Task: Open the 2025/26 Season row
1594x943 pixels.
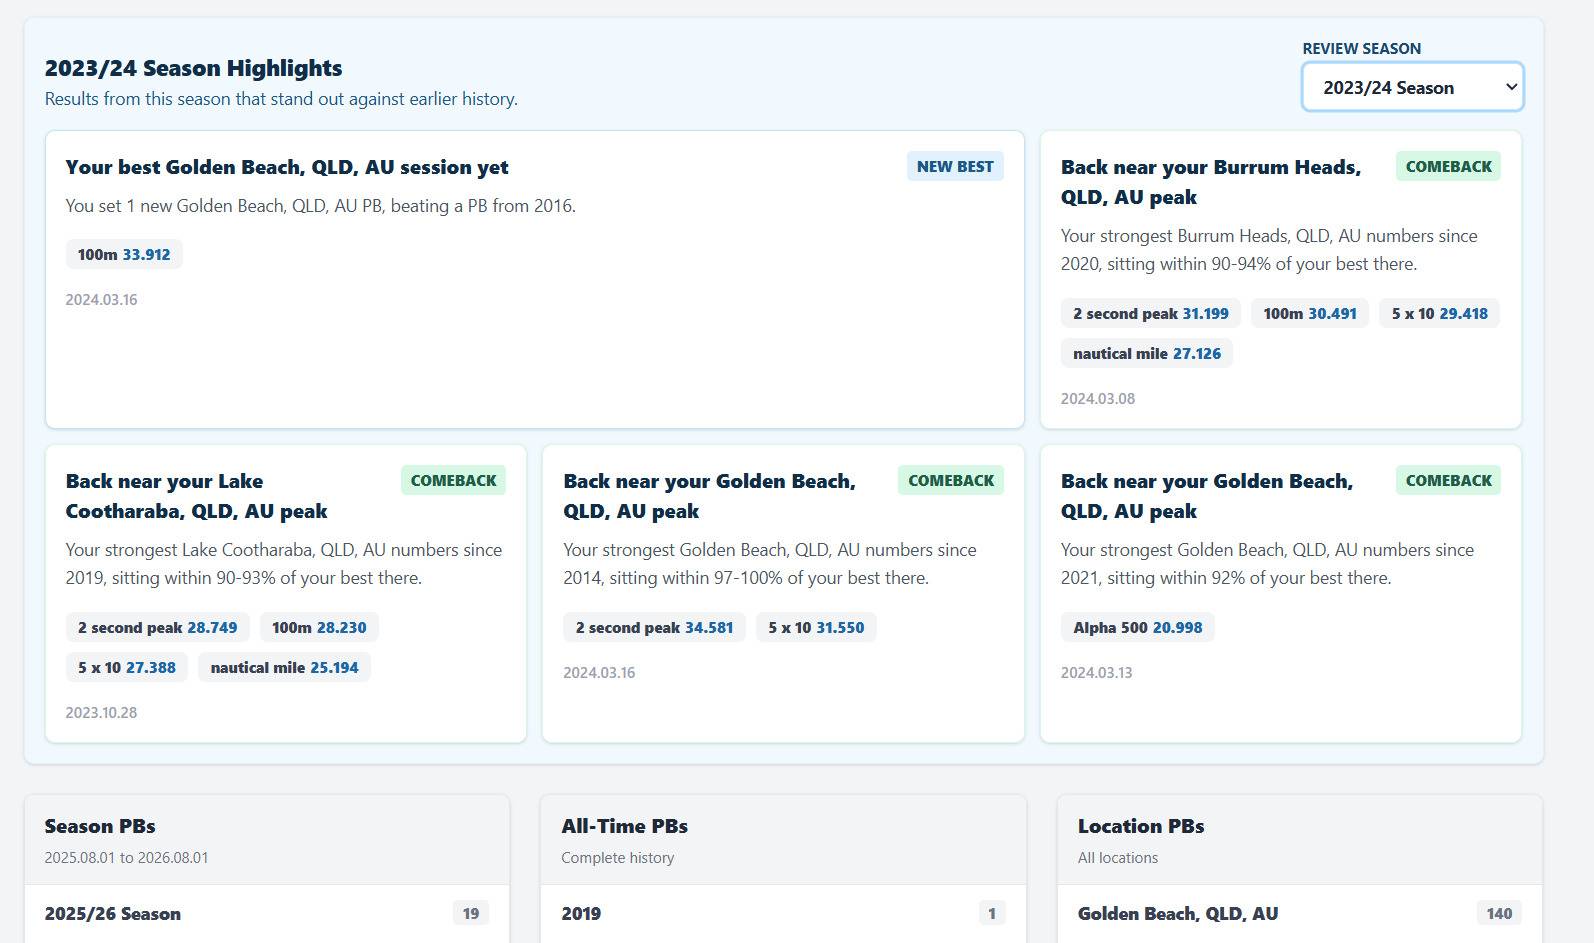Action: (267, 913)
